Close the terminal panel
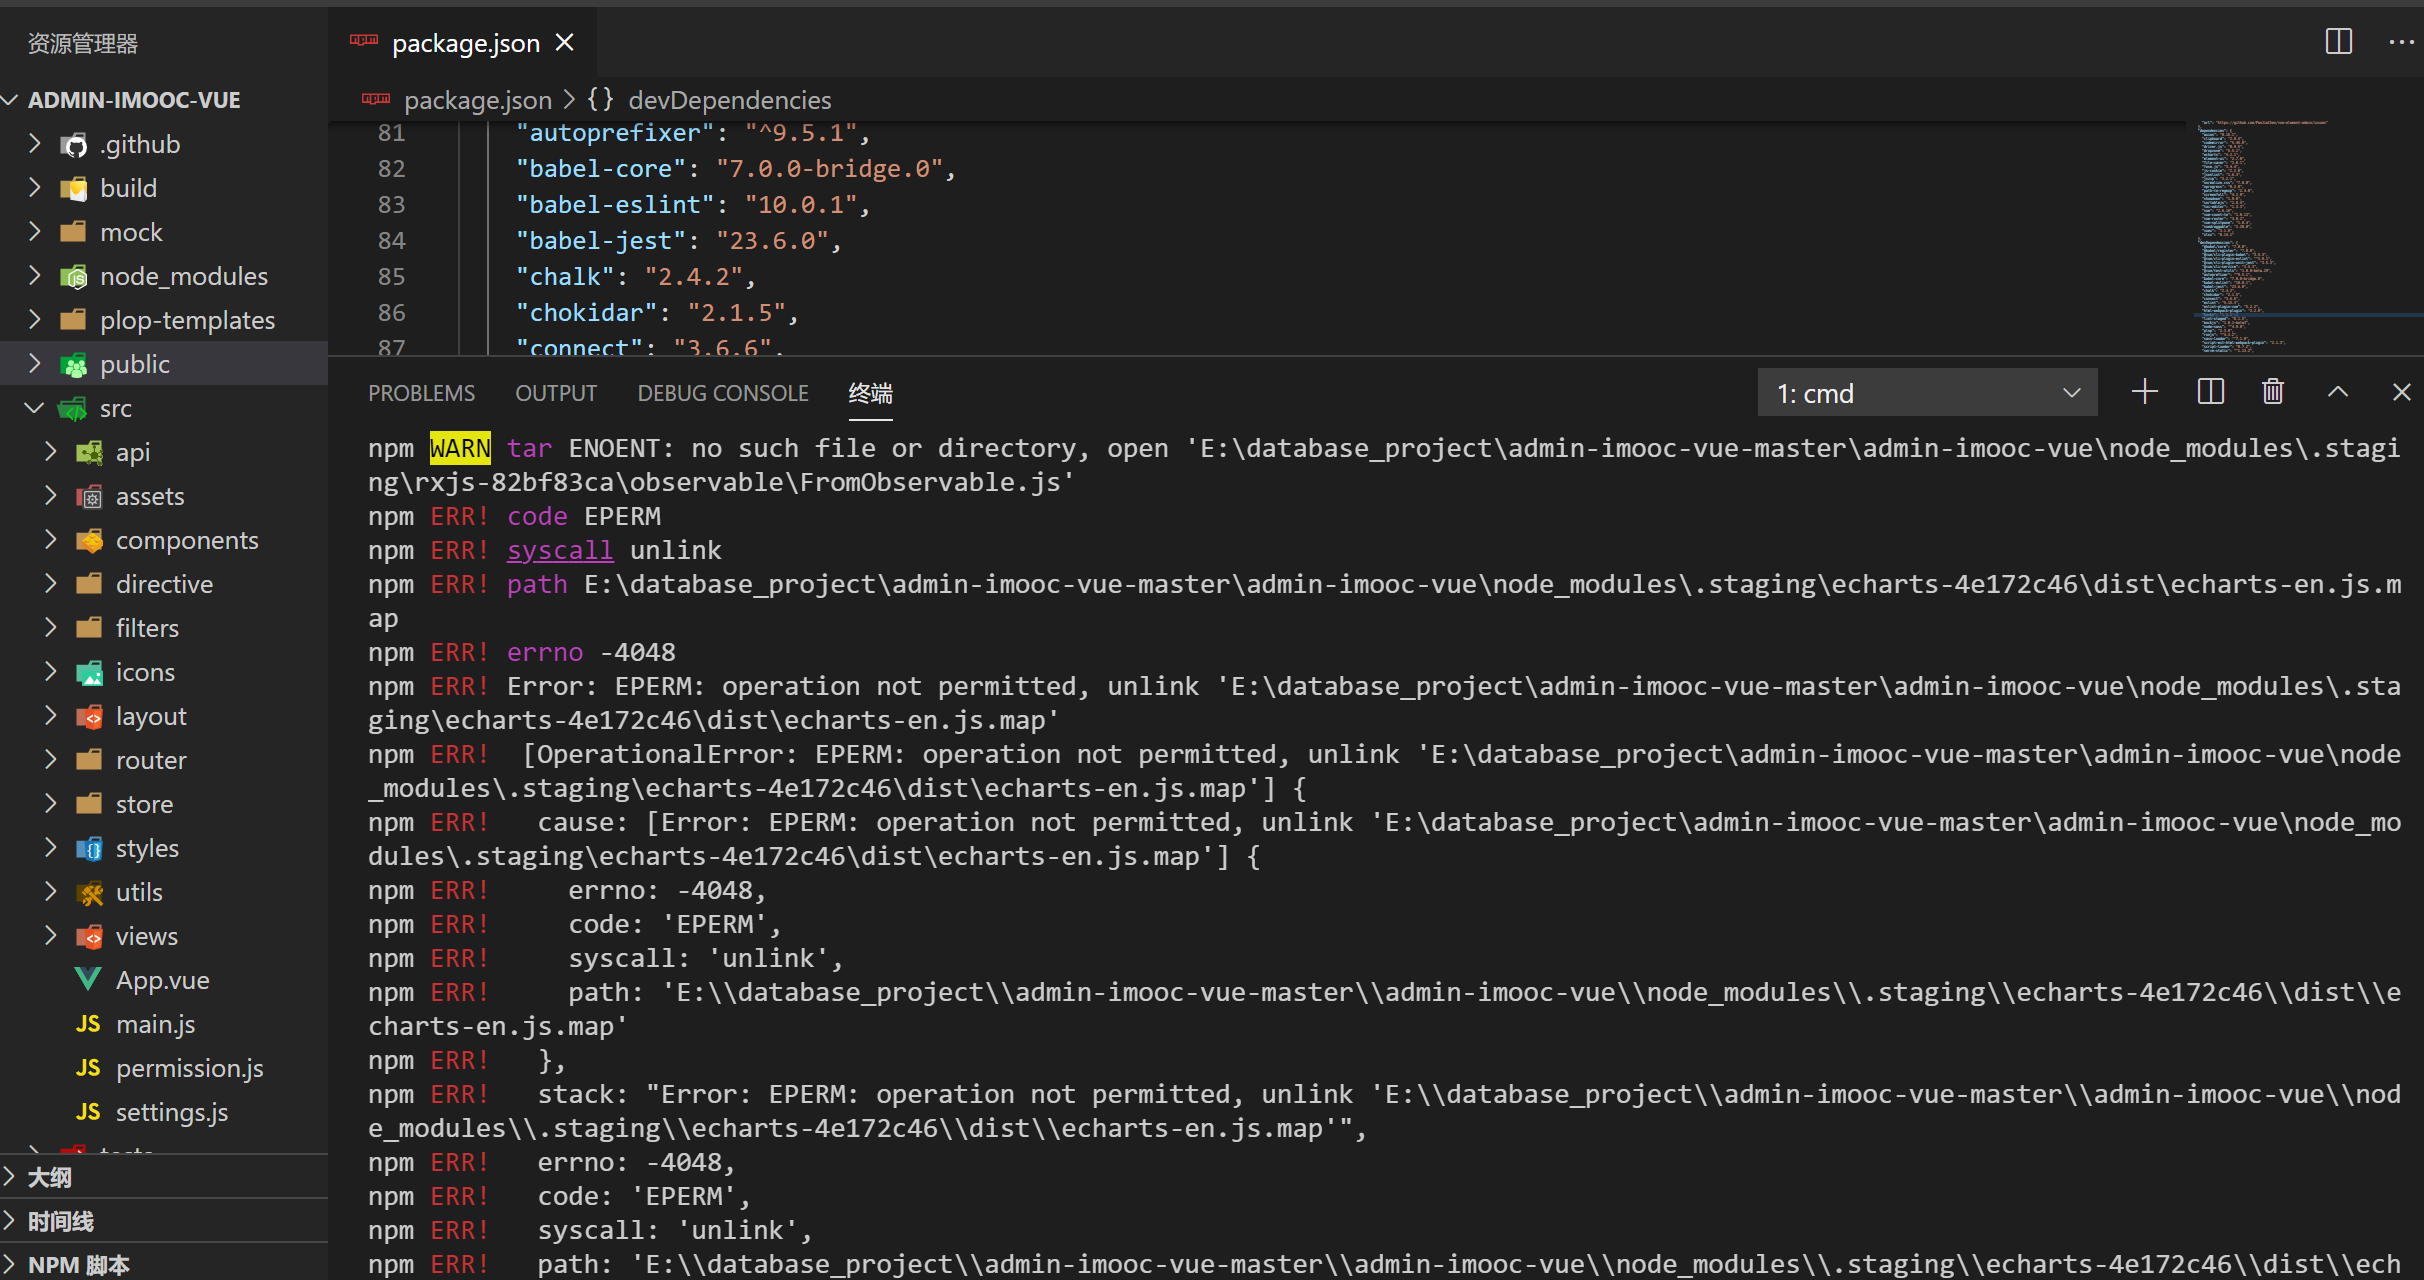 2401,392
